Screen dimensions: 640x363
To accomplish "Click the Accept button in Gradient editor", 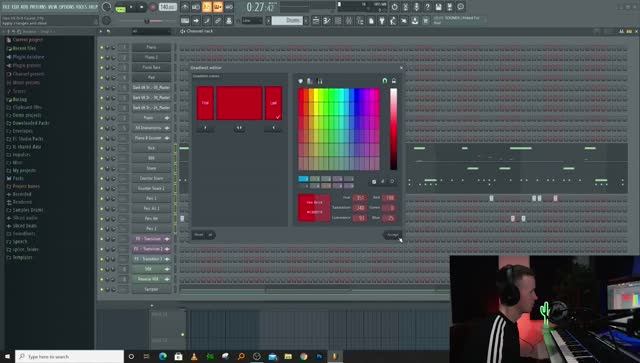I will pyautogui.click(x=392, y=235).
